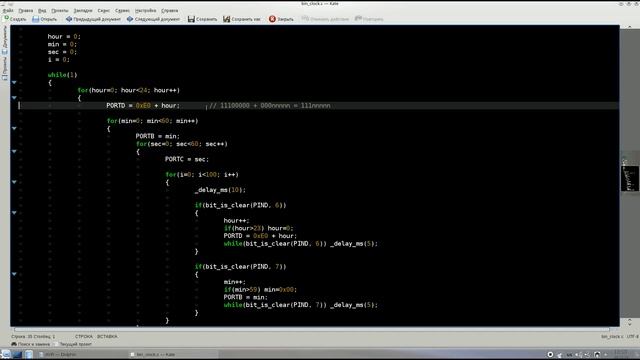640x360 pixels.
Task: Click UTF-8 encoding in the status bar
Action: pyautogui.click(x=632, y=337)
